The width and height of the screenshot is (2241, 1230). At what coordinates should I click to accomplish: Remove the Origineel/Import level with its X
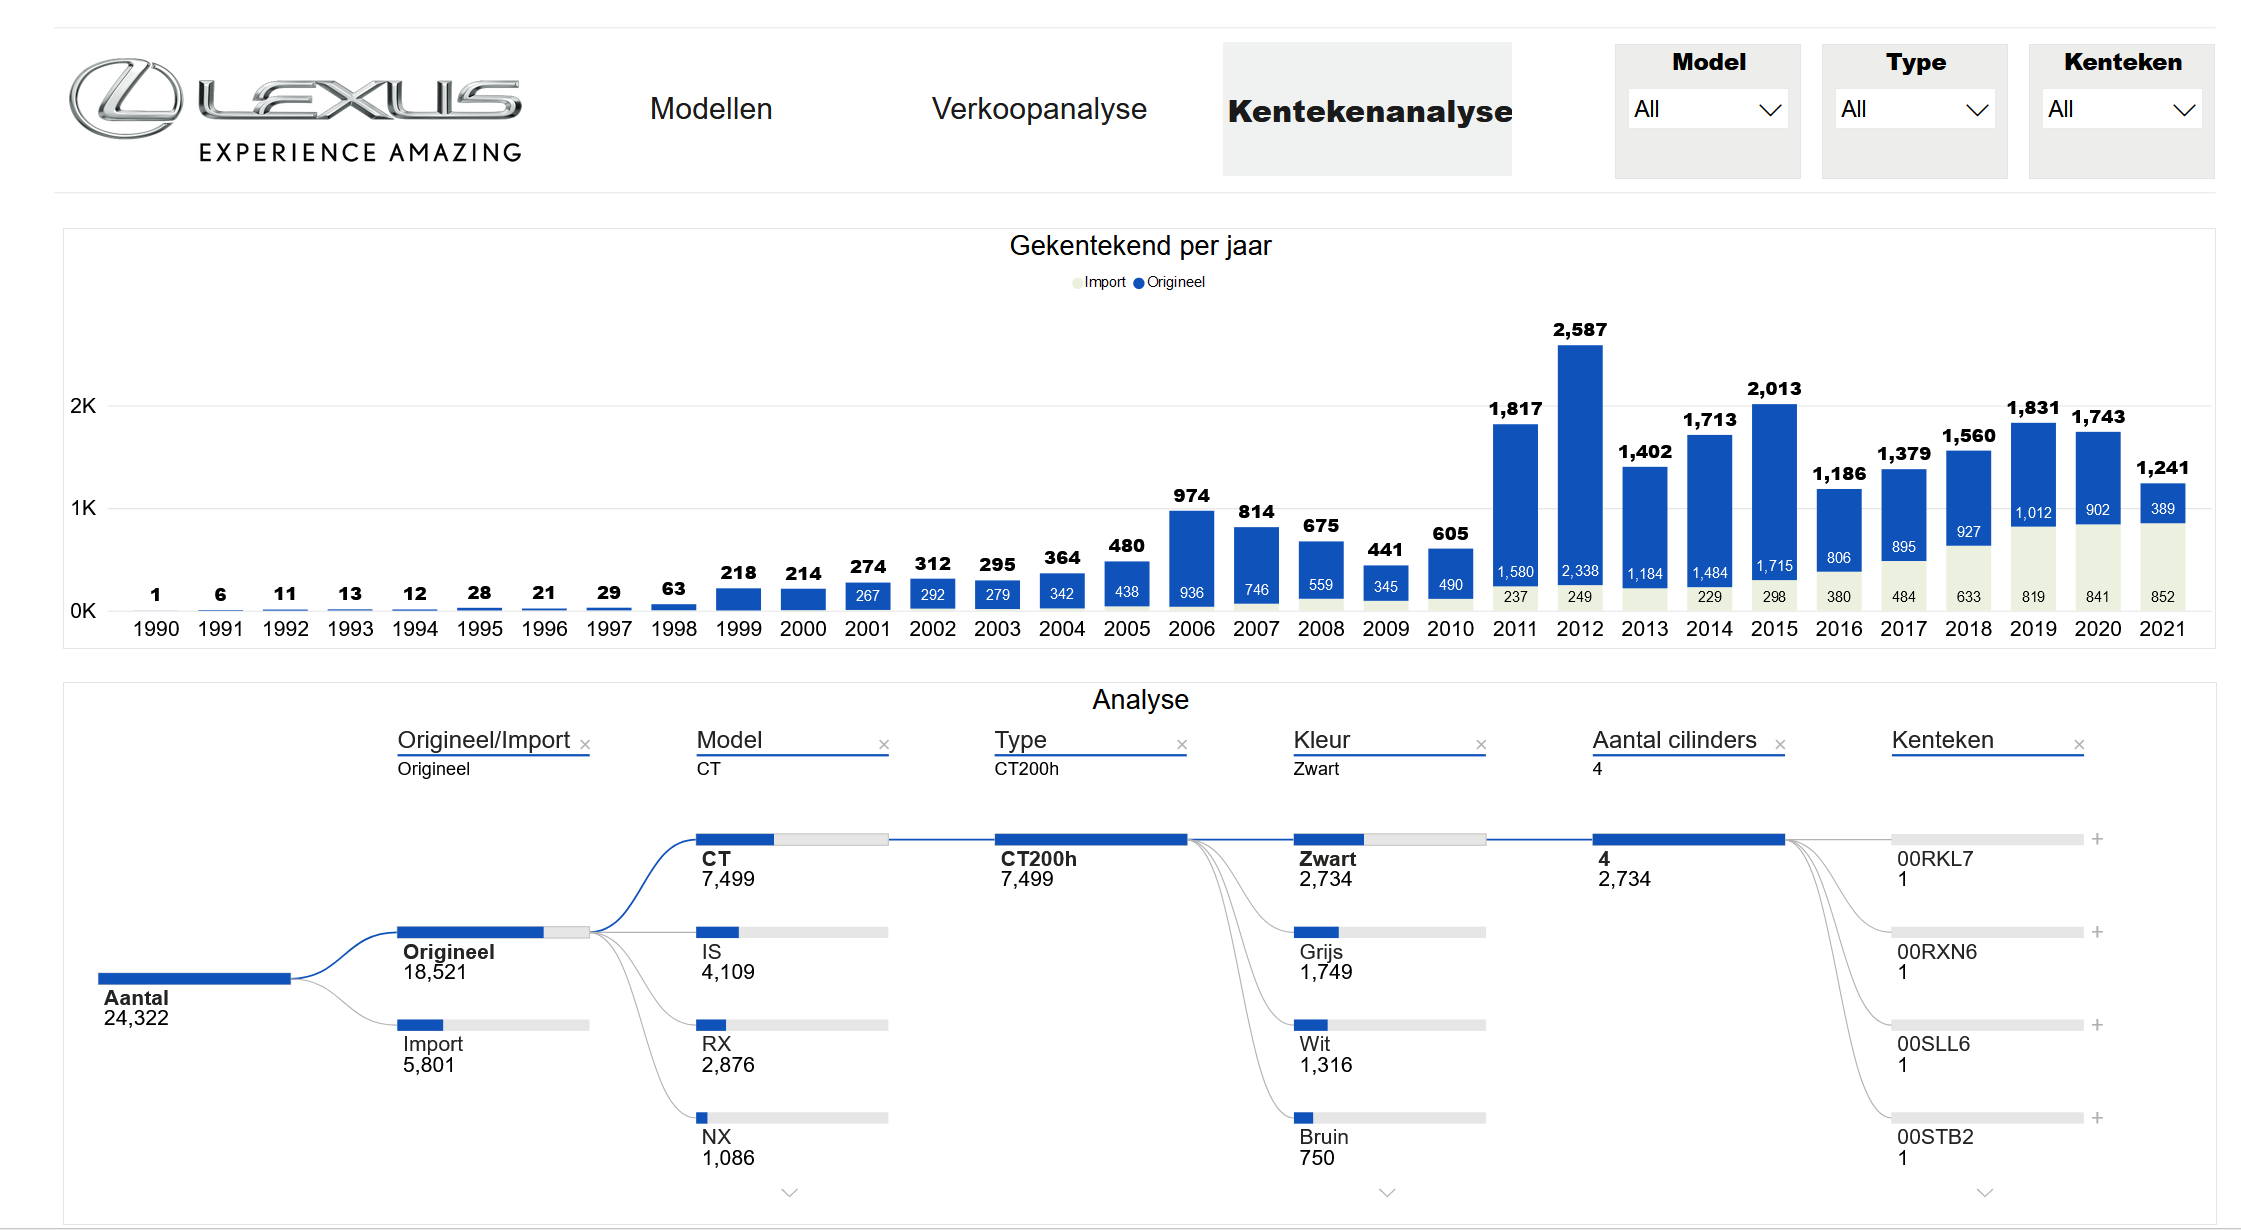pyautogui.click(x=585, y=745)
